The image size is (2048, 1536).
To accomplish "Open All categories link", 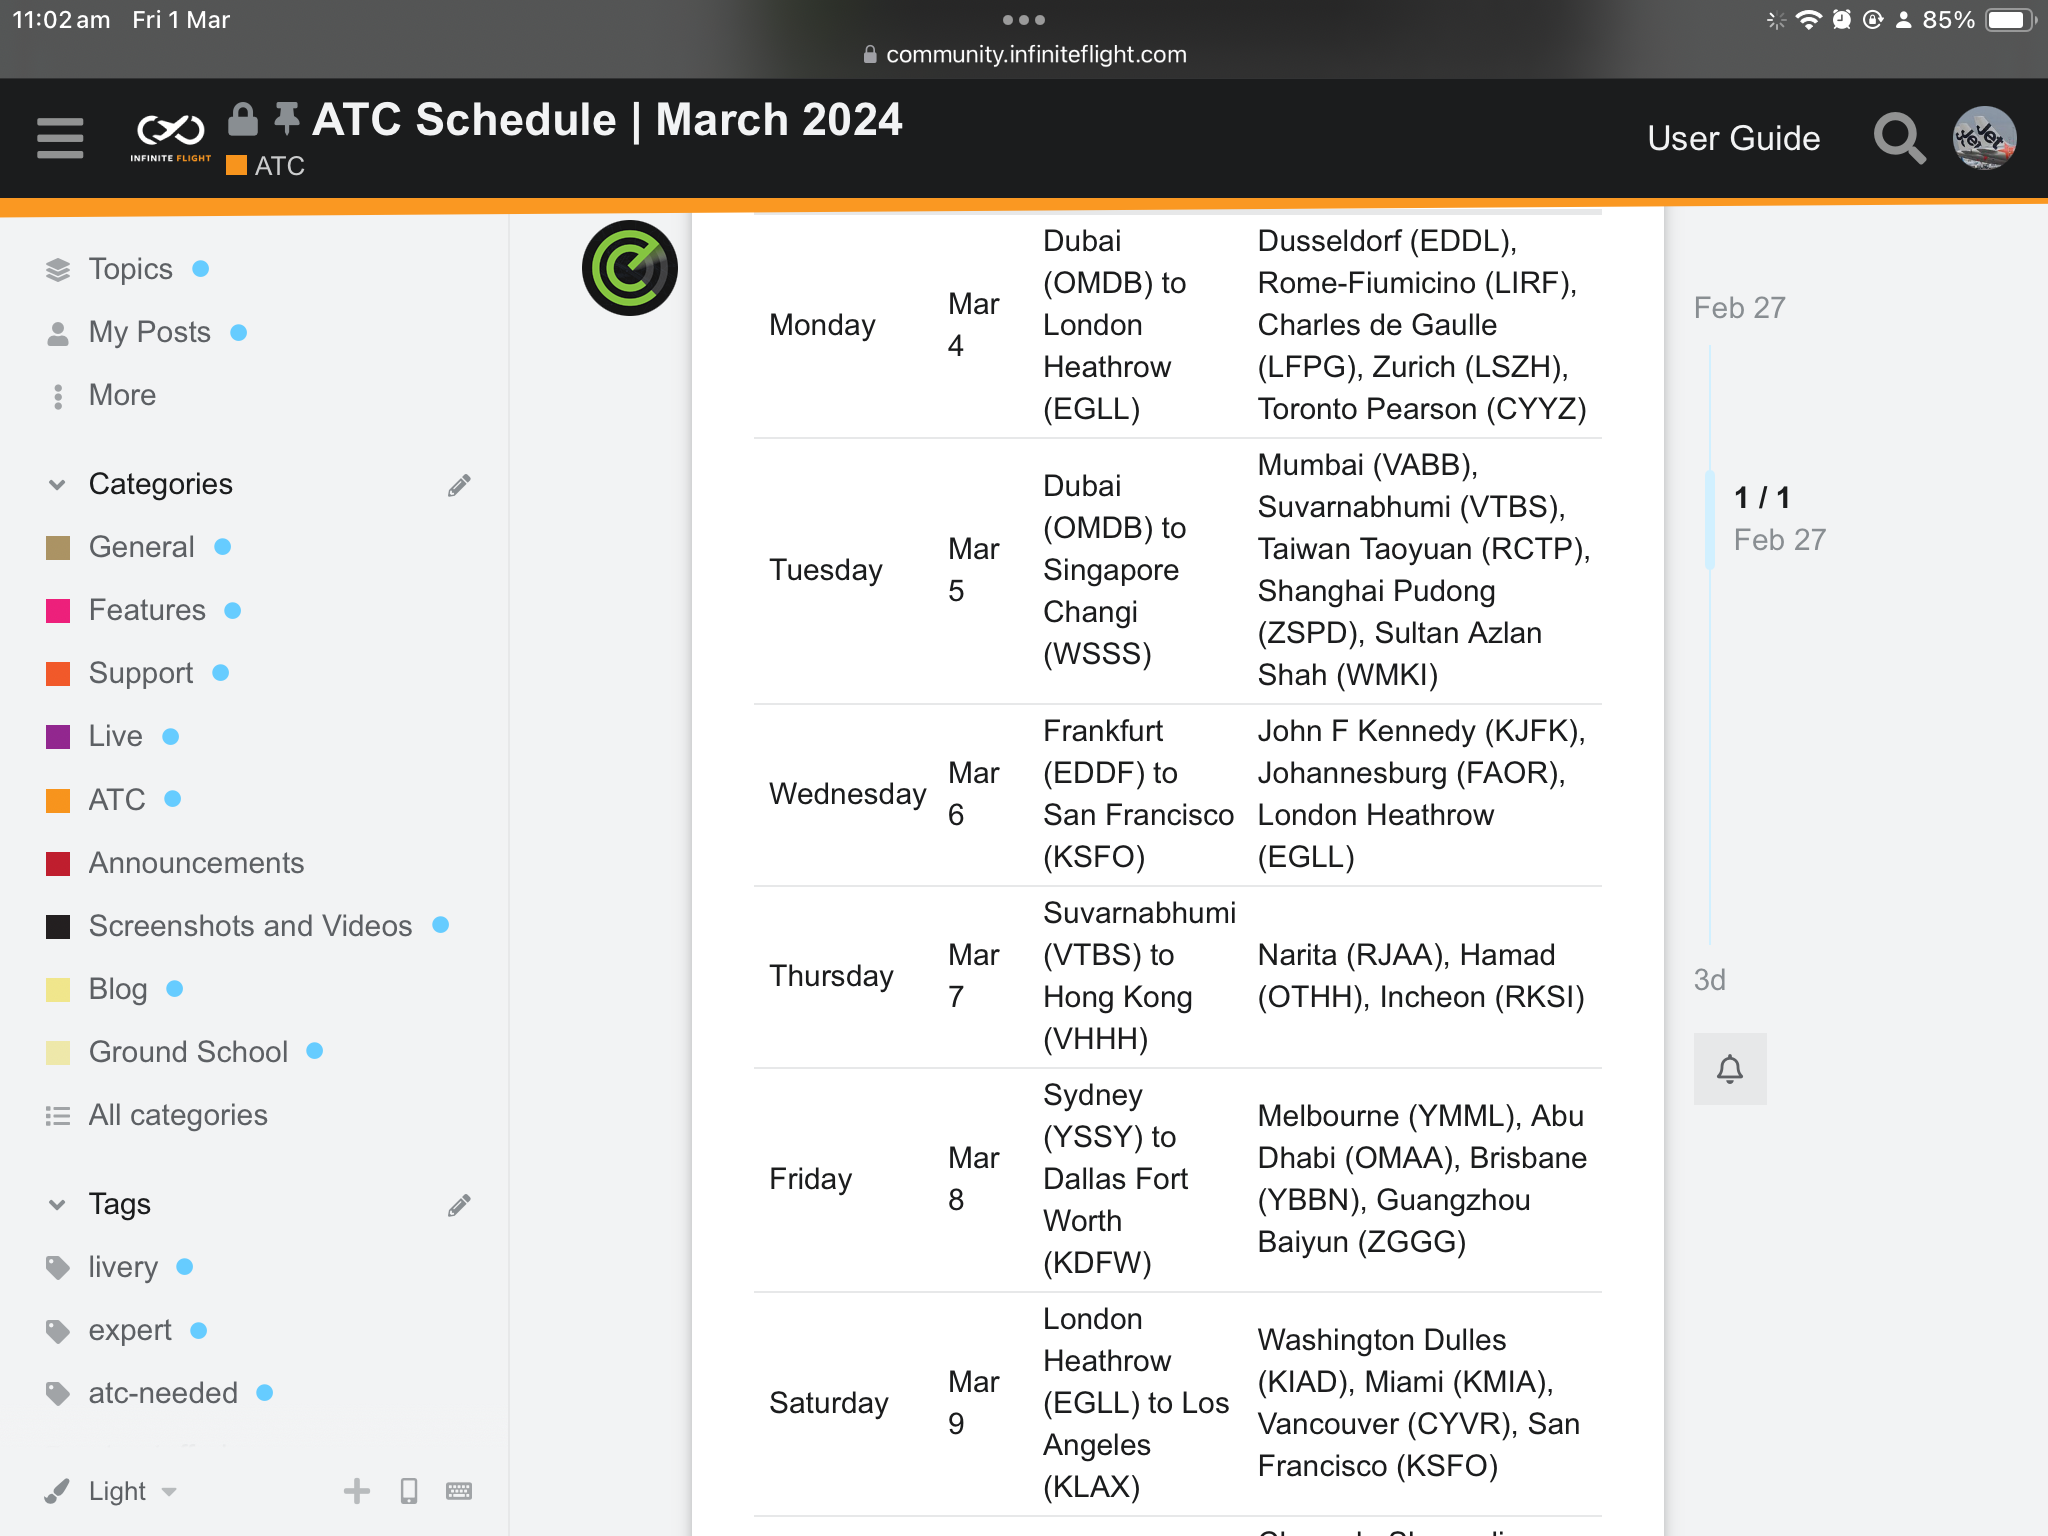I will (x=177, y=1115).
